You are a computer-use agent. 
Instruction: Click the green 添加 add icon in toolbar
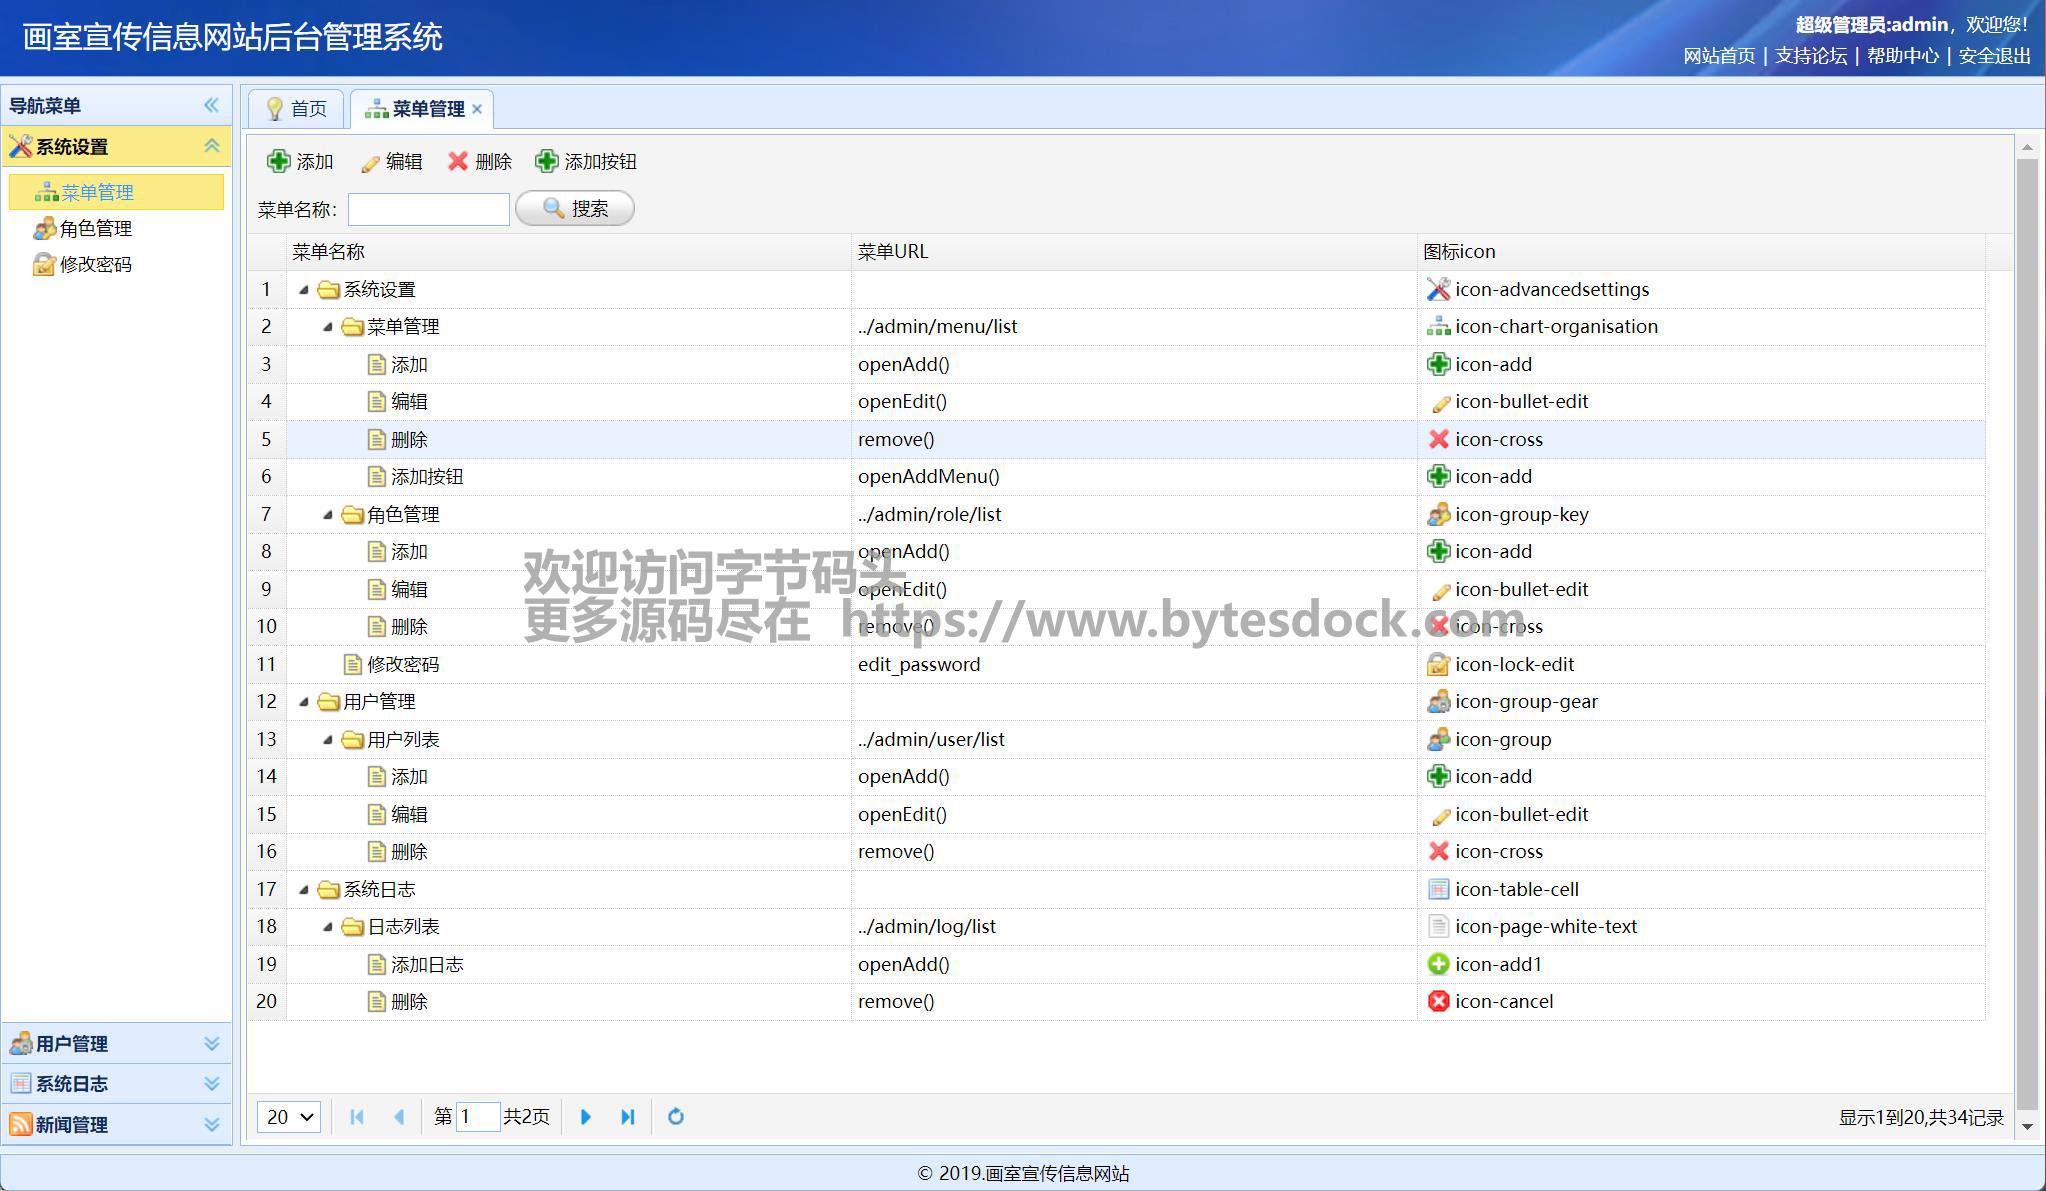[x=279, y=161]
